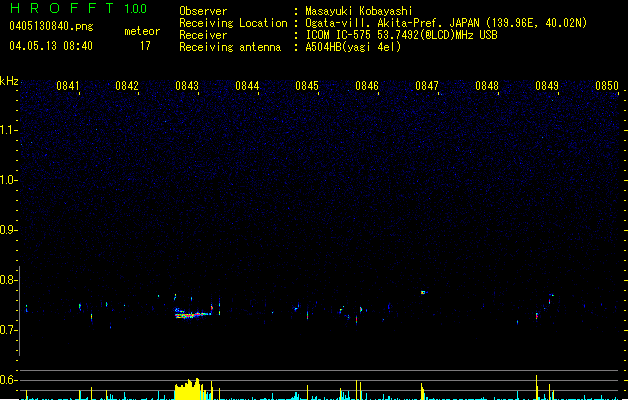This screenshot has width=629, height=400.
Task: Click the Receiving antenna label
Action: [x=230, y=47]
